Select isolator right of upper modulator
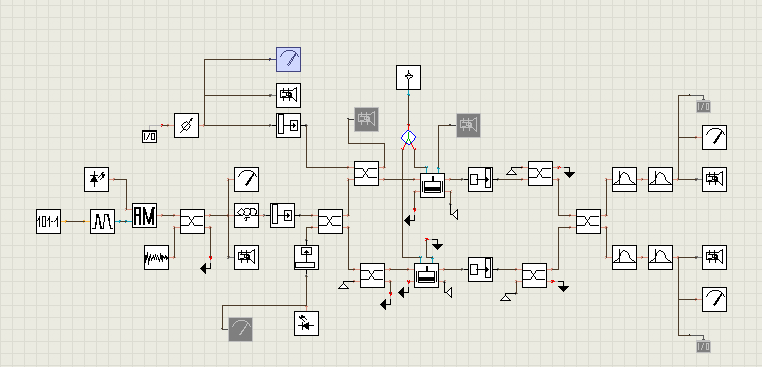Image resolution: width=762 pixels, height=367 pixels. pos(481,179)
